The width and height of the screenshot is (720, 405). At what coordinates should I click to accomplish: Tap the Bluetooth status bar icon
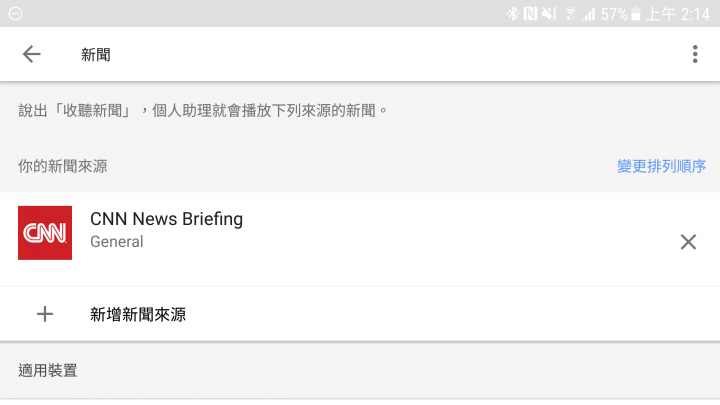tap(512, 14)
